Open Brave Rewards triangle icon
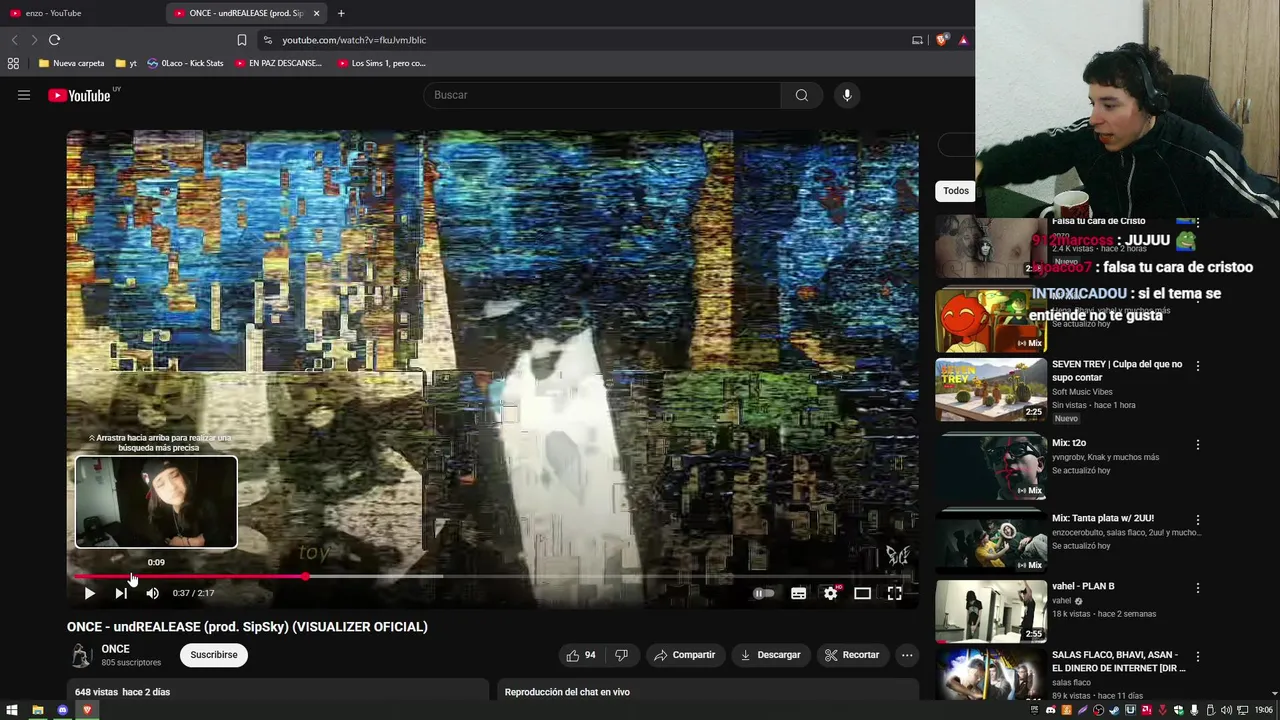The height and width of the screenshot is (720, 1280). [963, 40]
